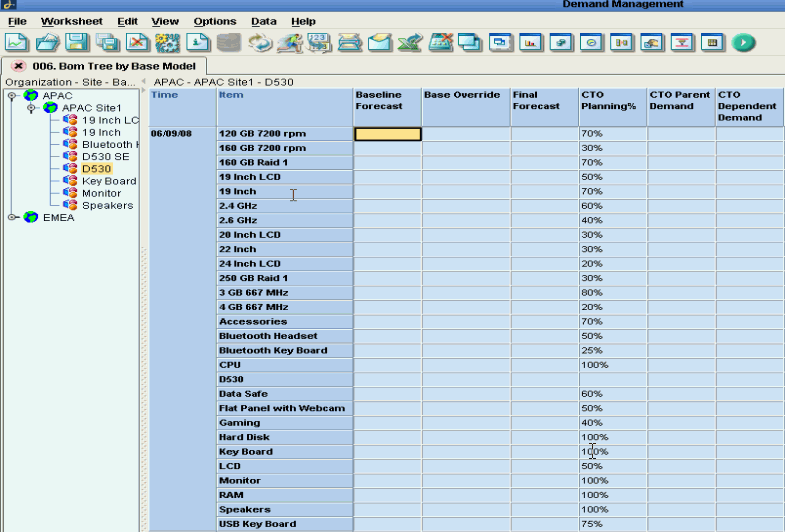Click the gauge dial window icon

[x=591, y=43]
